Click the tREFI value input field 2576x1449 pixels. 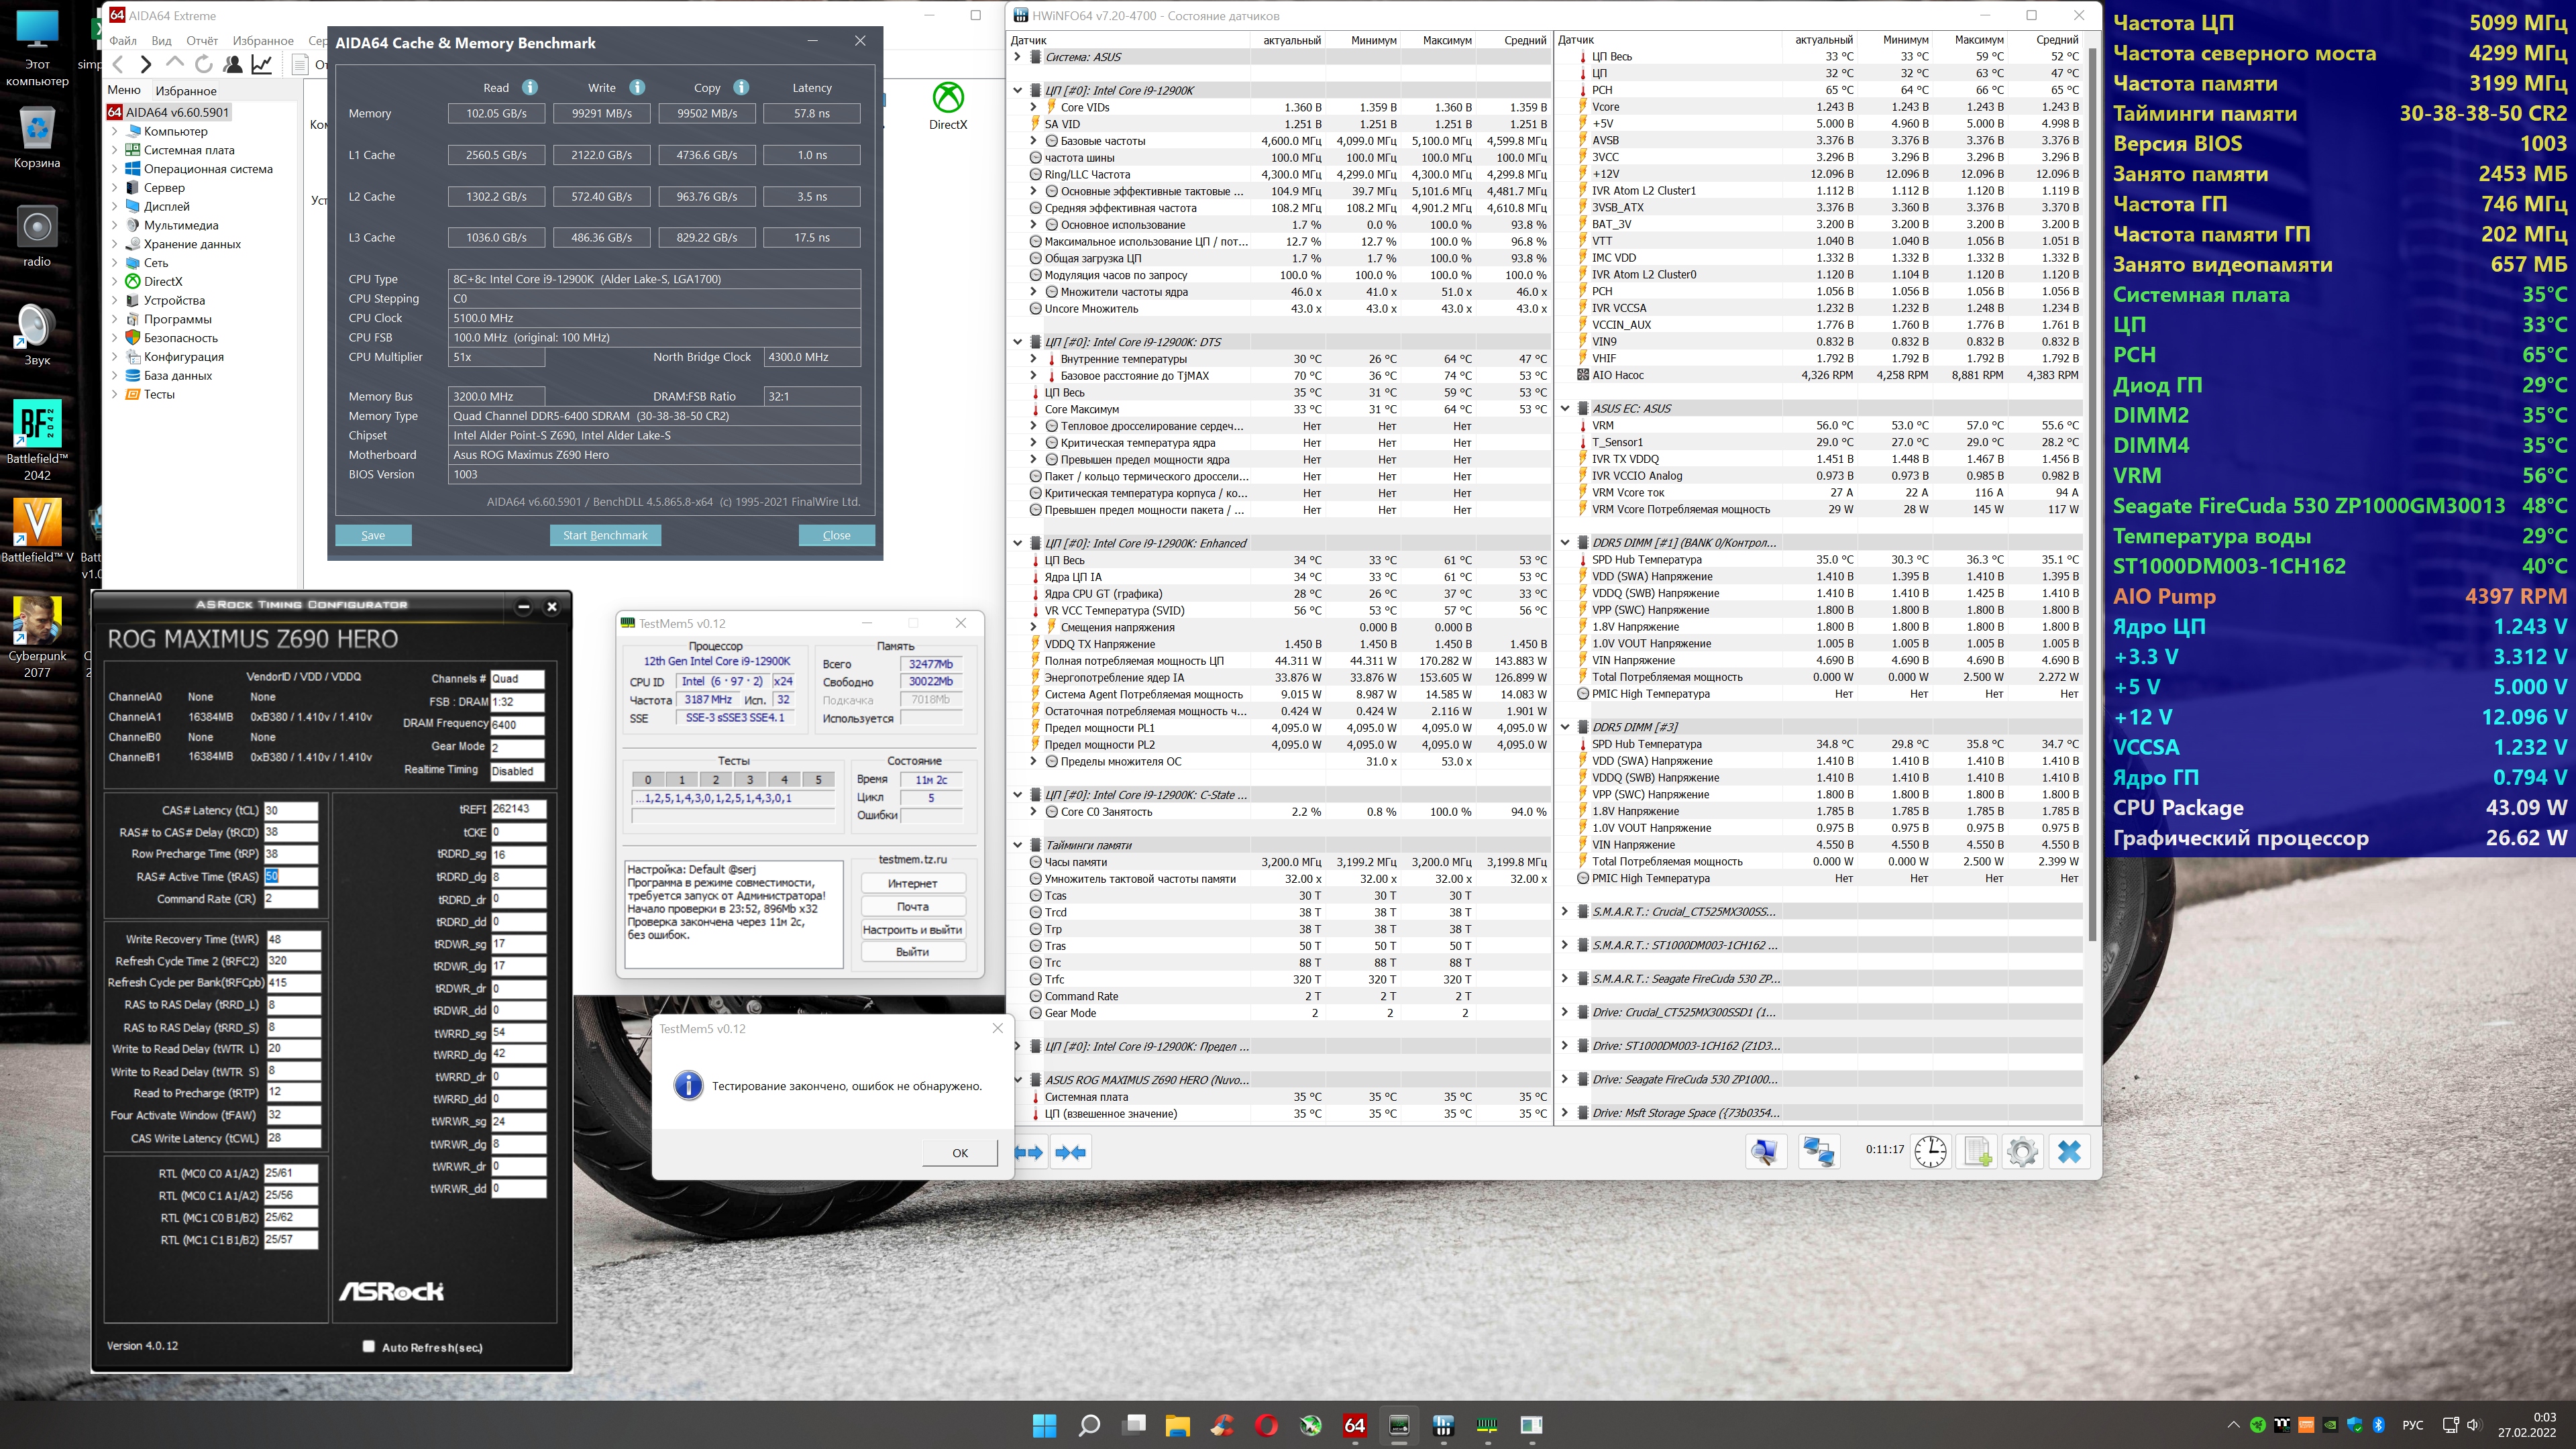tap(518, 809)
